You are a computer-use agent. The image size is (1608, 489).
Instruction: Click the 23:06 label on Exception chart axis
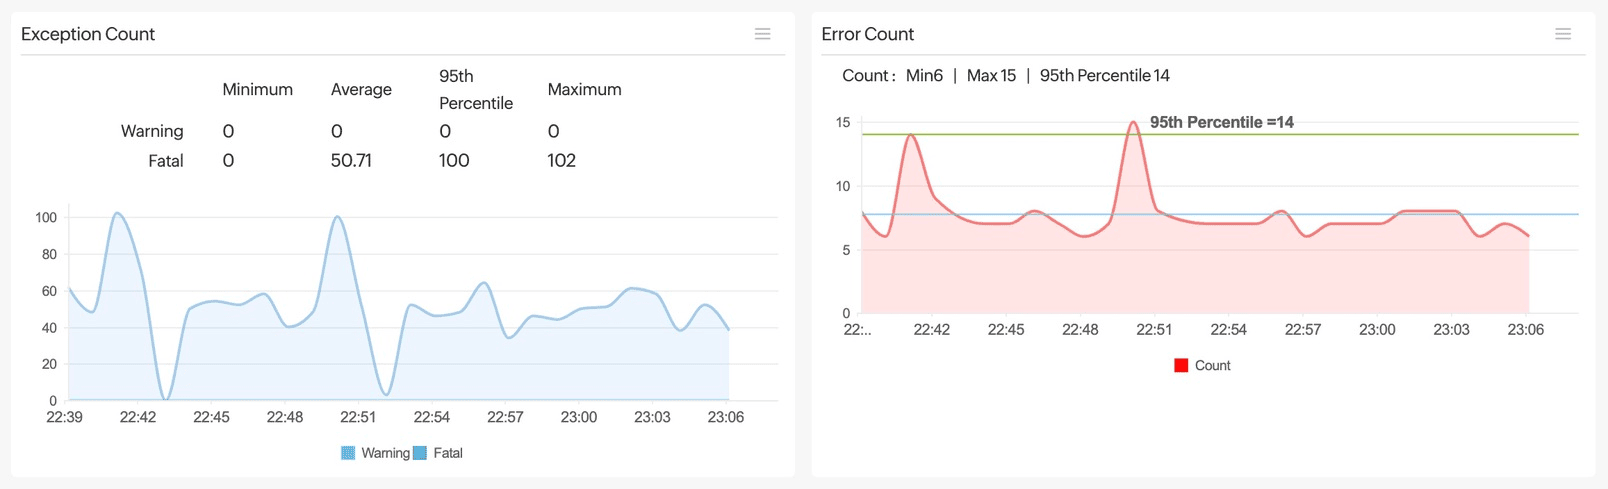coord(725,417)
